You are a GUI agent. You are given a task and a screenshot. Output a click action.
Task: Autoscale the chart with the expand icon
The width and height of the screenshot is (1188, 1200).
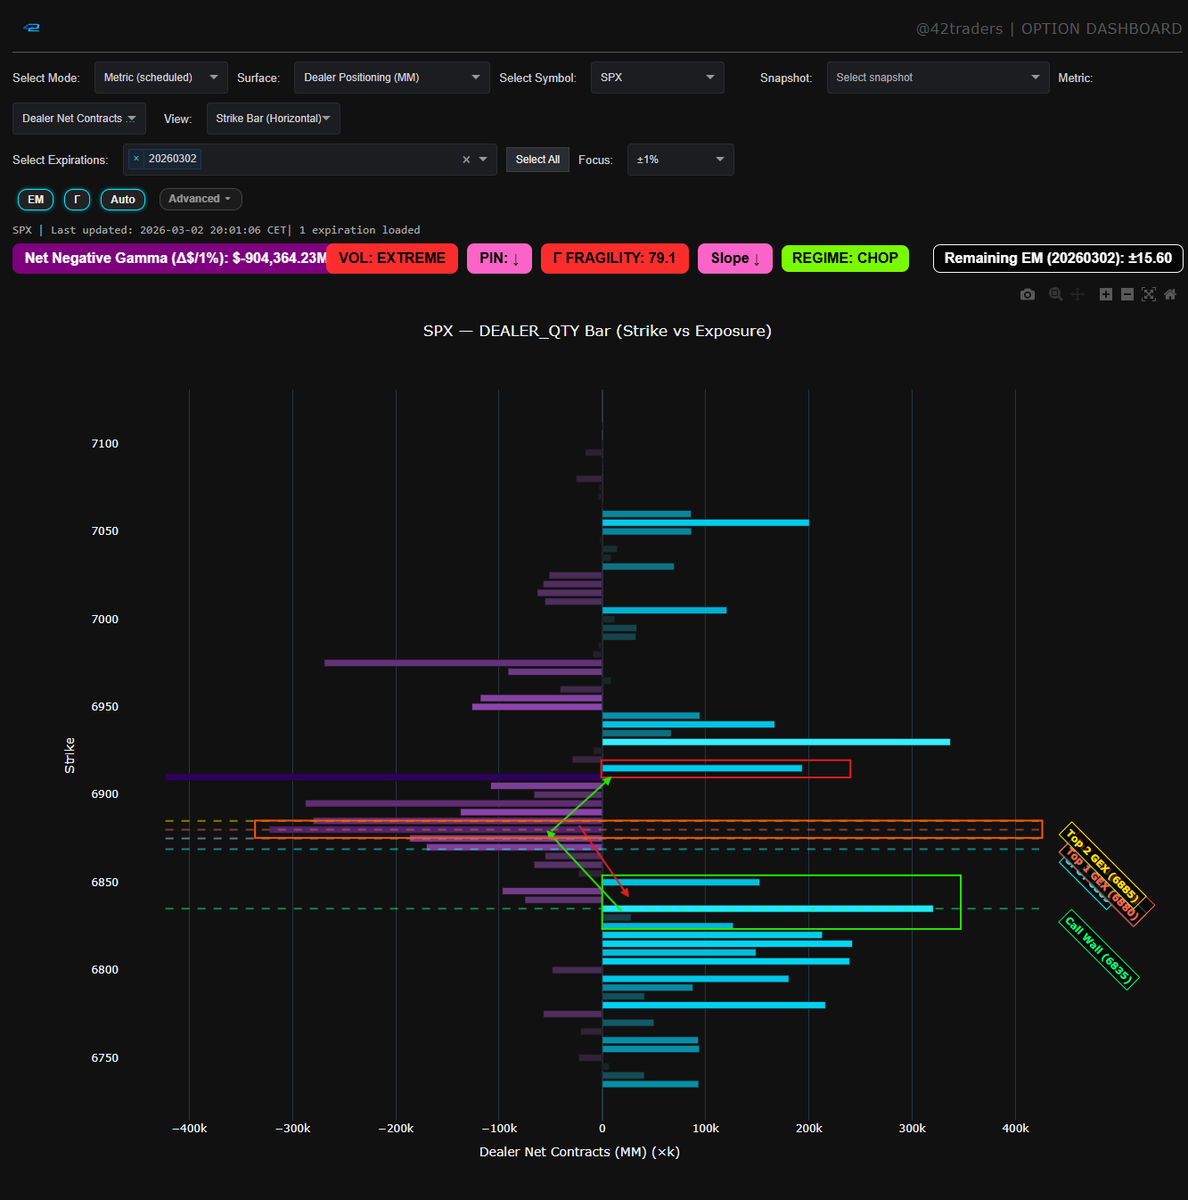click(x=1148, y=294)
